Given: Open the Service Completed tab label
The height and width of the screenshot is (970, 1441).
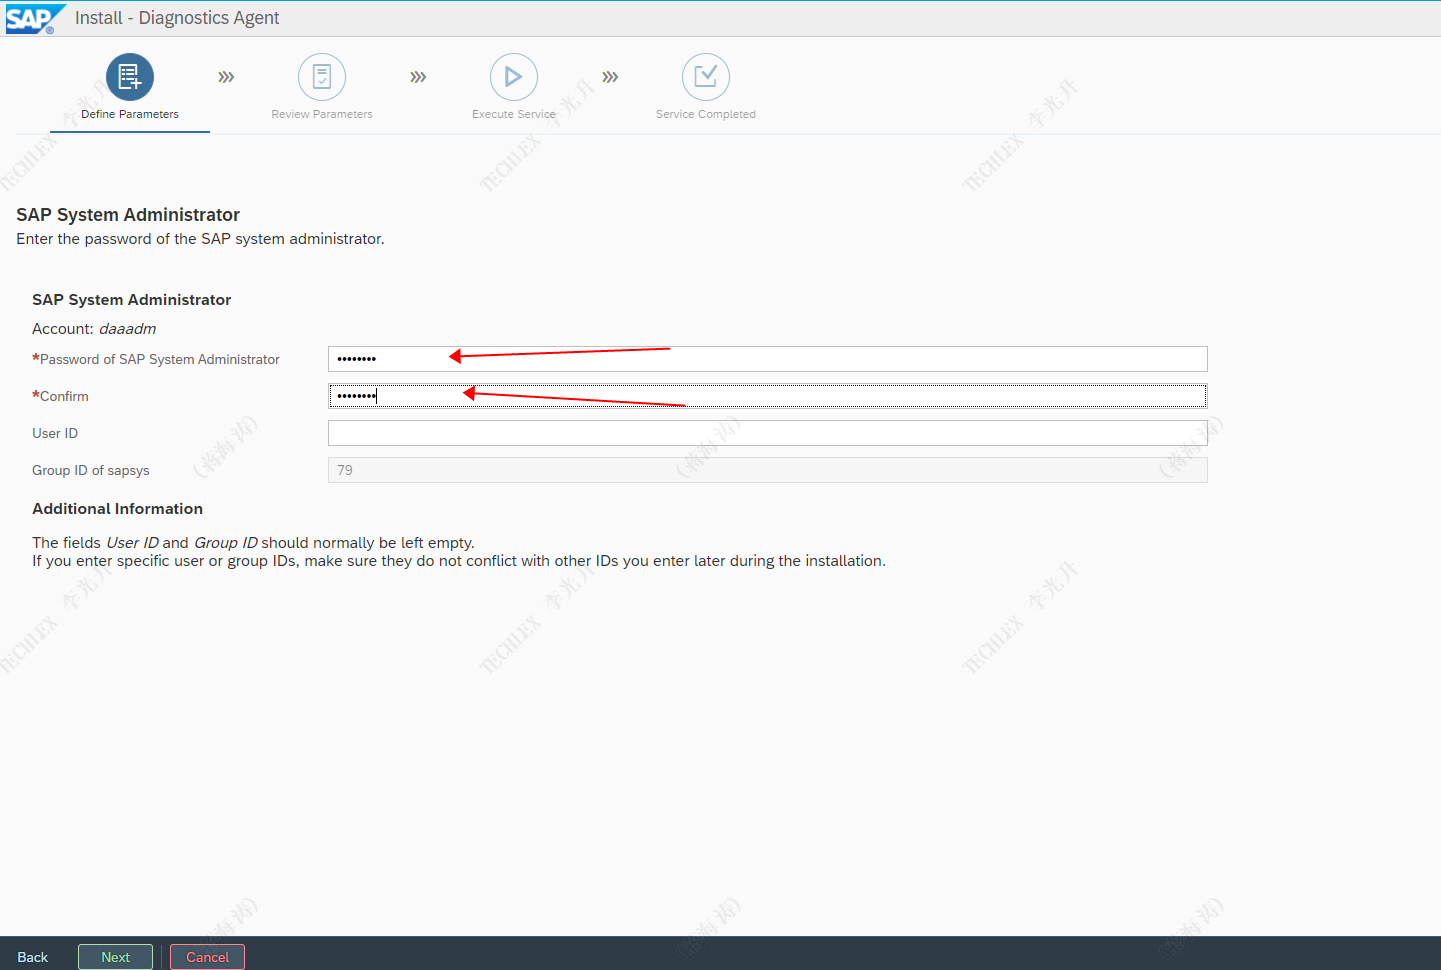Looking at the screenshot, I should click(706, 114).
